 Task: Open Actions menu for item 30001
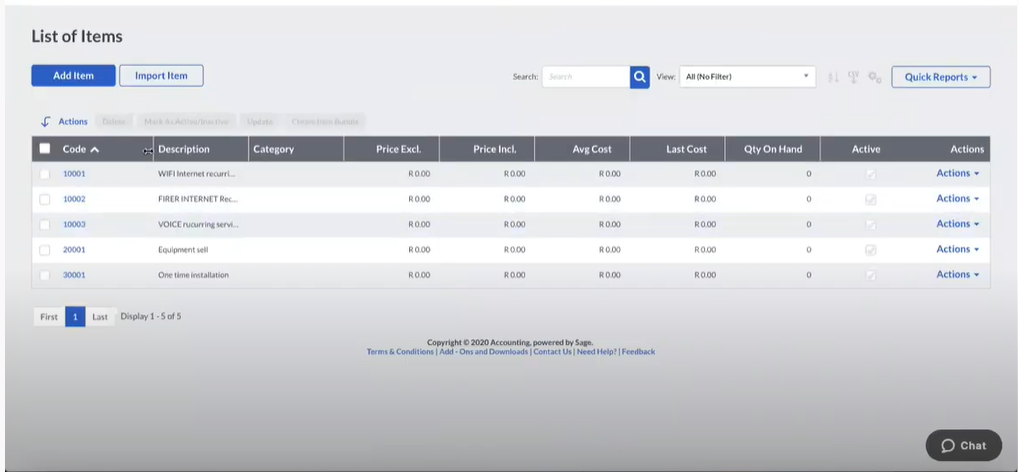click(x=957, y=275)
